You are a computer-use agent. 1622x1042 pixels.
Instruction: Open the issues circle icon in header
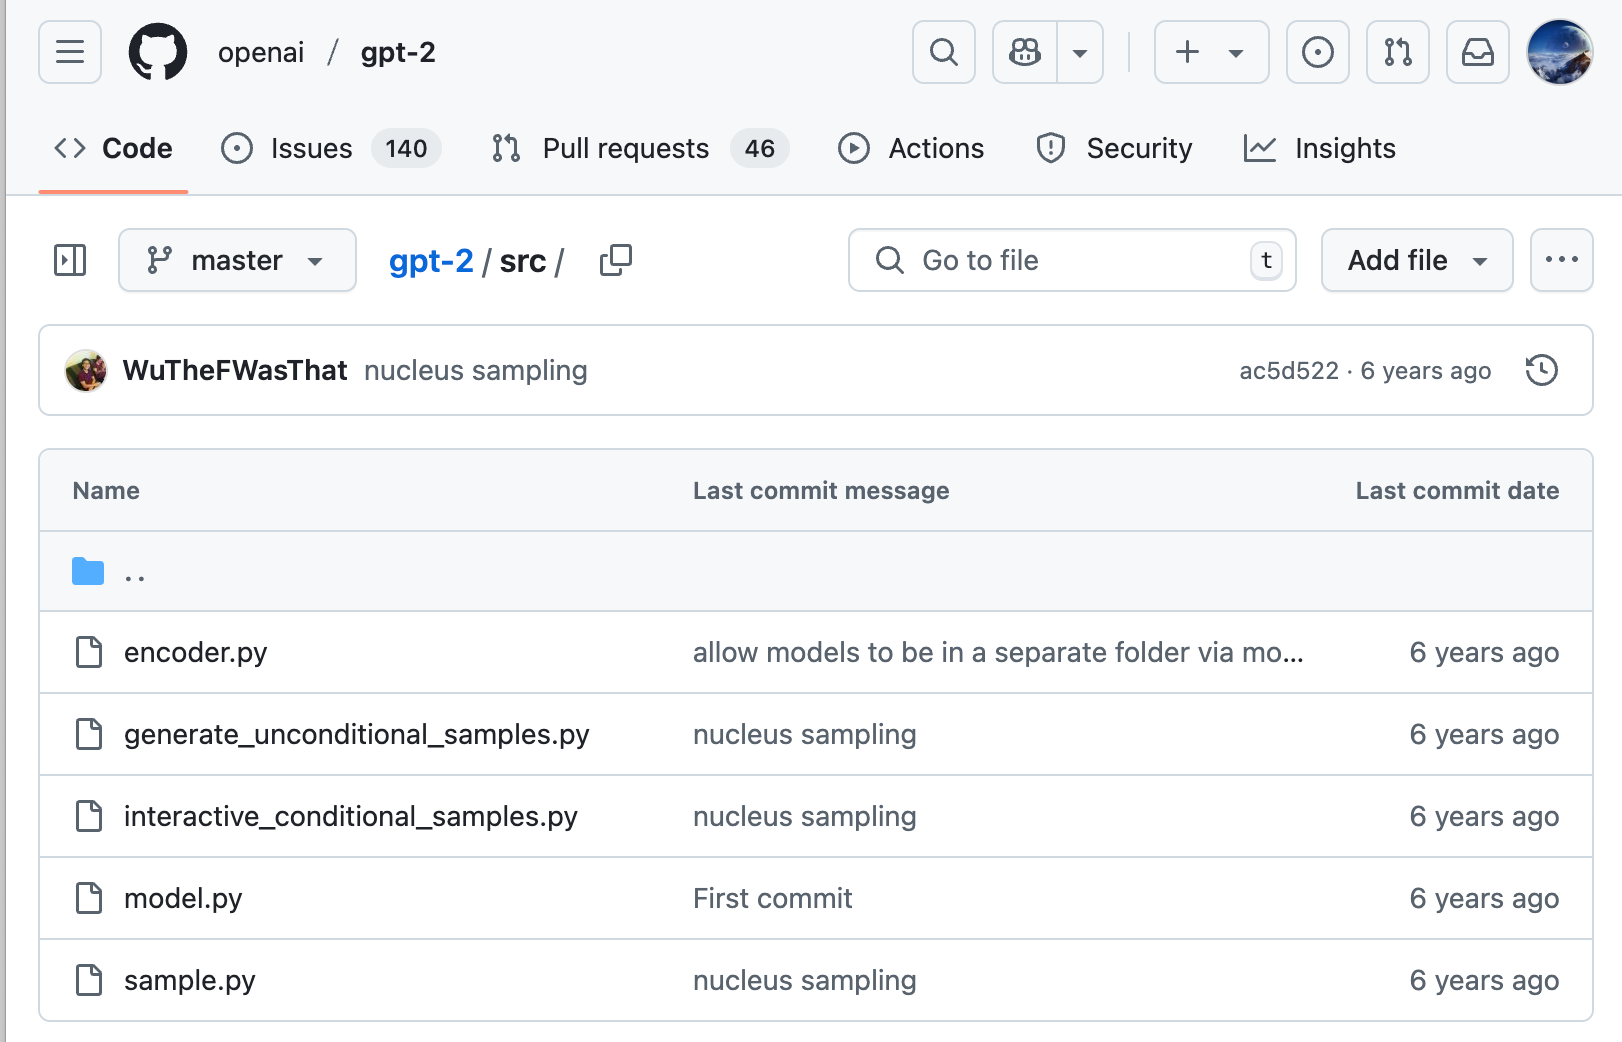[x=1317, y=52]
